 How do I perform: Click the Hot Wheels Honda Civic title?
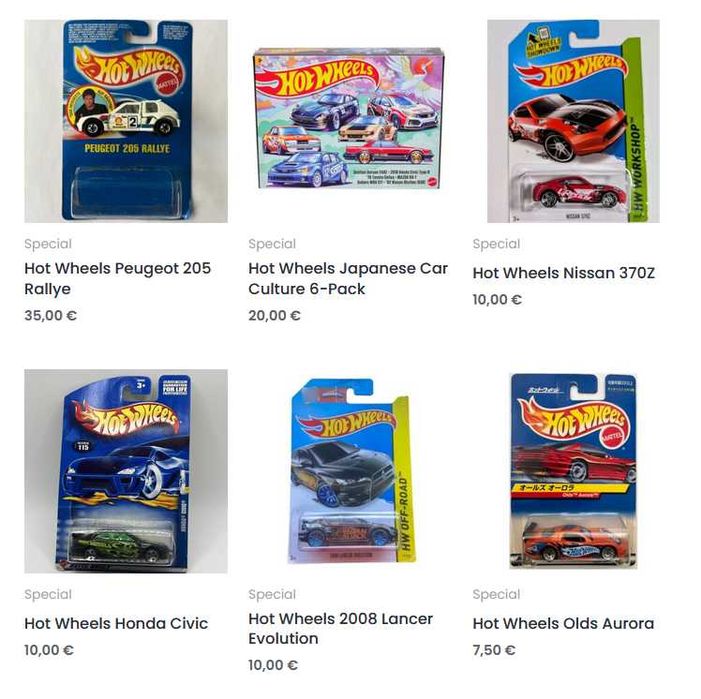116,623
